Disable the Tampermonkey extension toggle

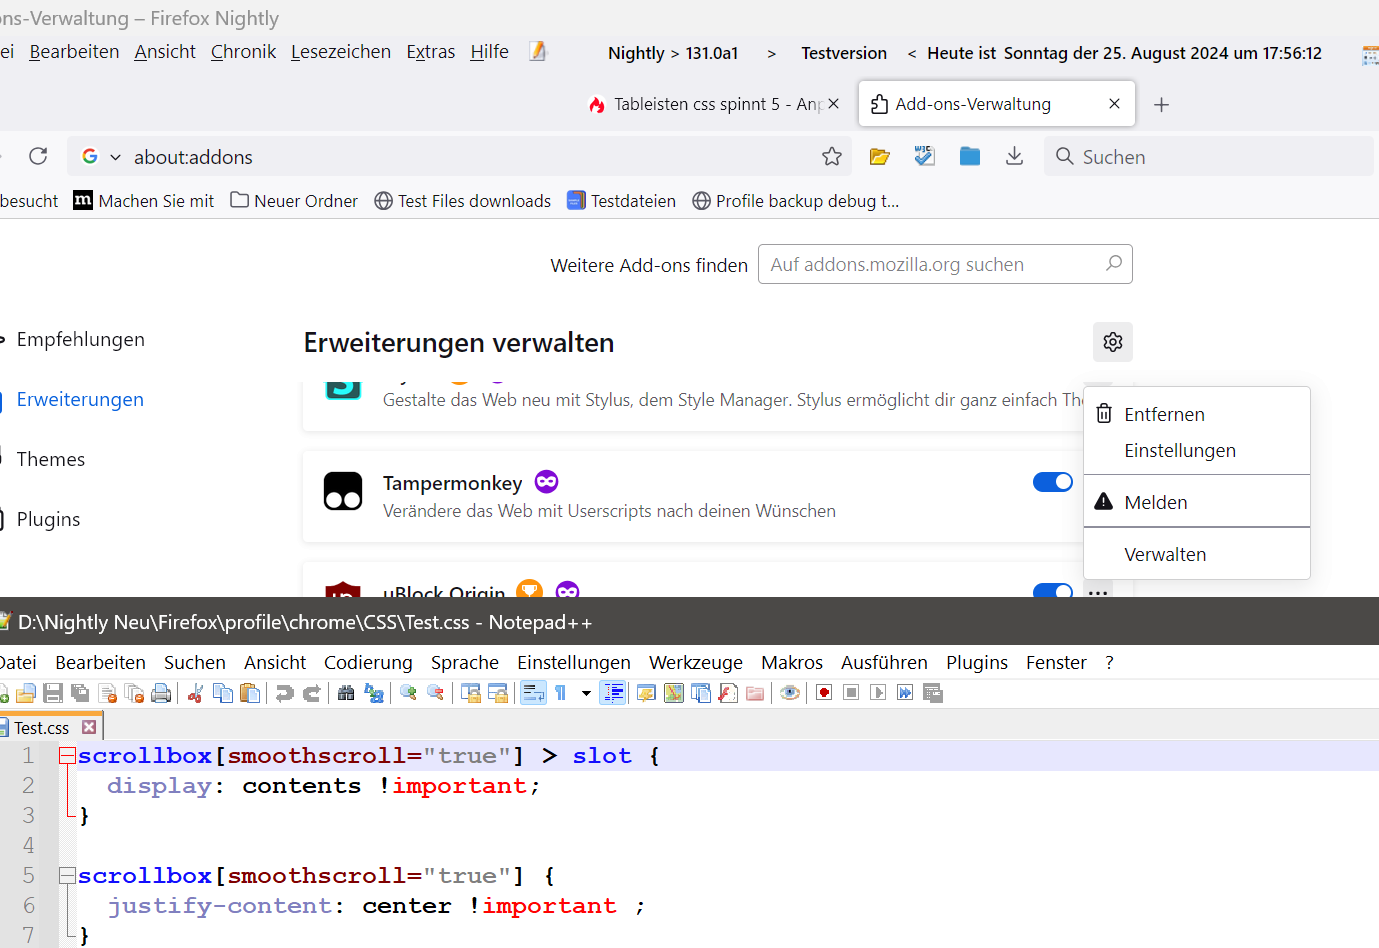1053,482
